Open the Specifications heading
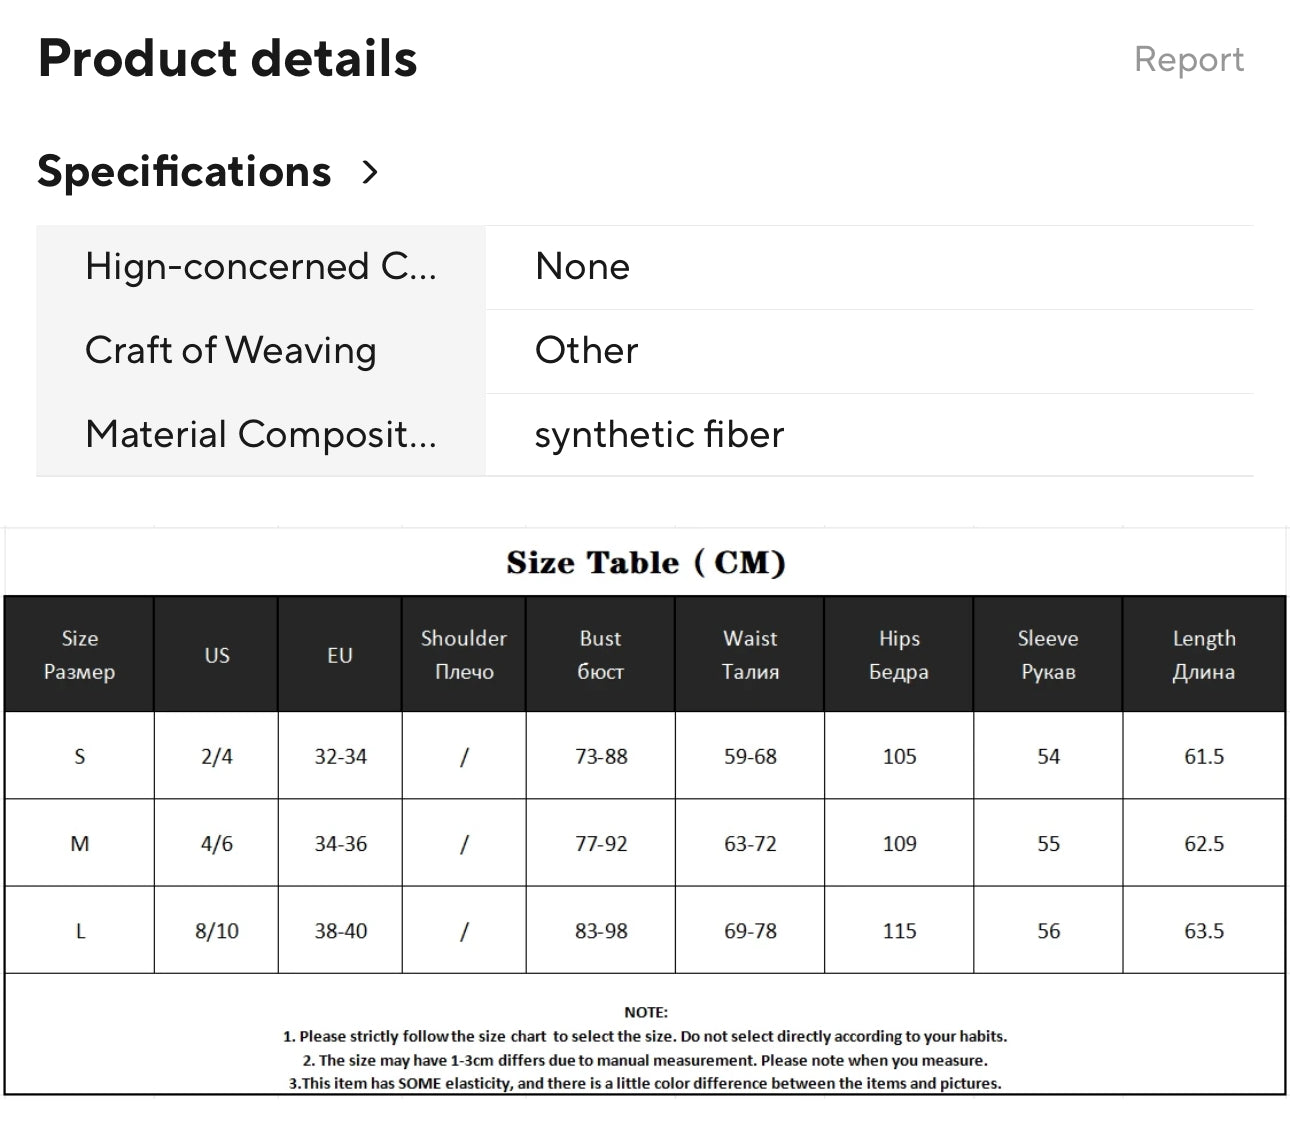 point(184,172)
